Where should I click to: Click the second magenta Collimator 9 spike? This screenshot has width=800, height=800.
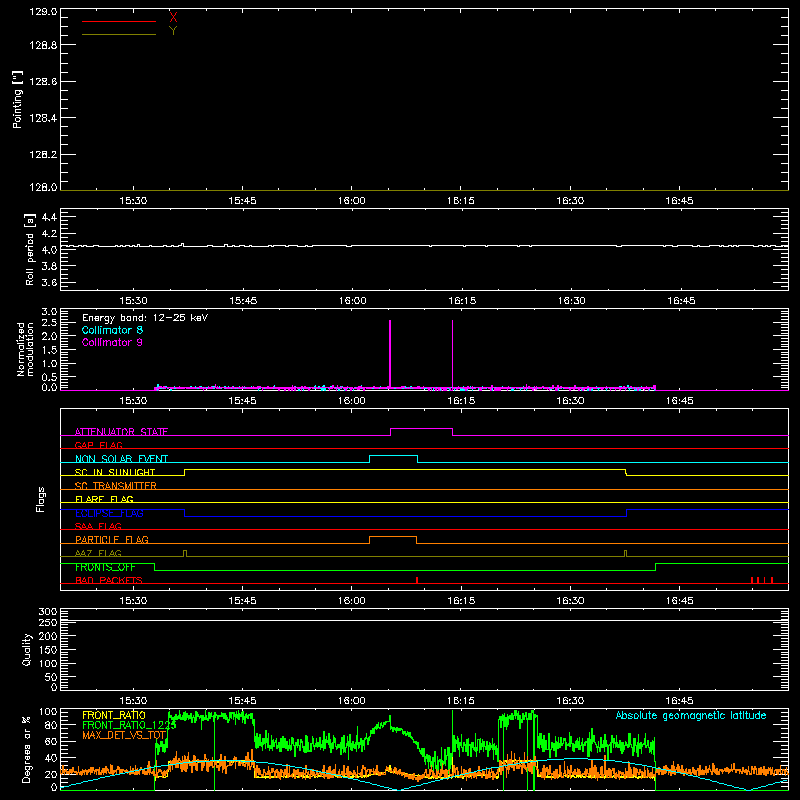tap(453, 355)
